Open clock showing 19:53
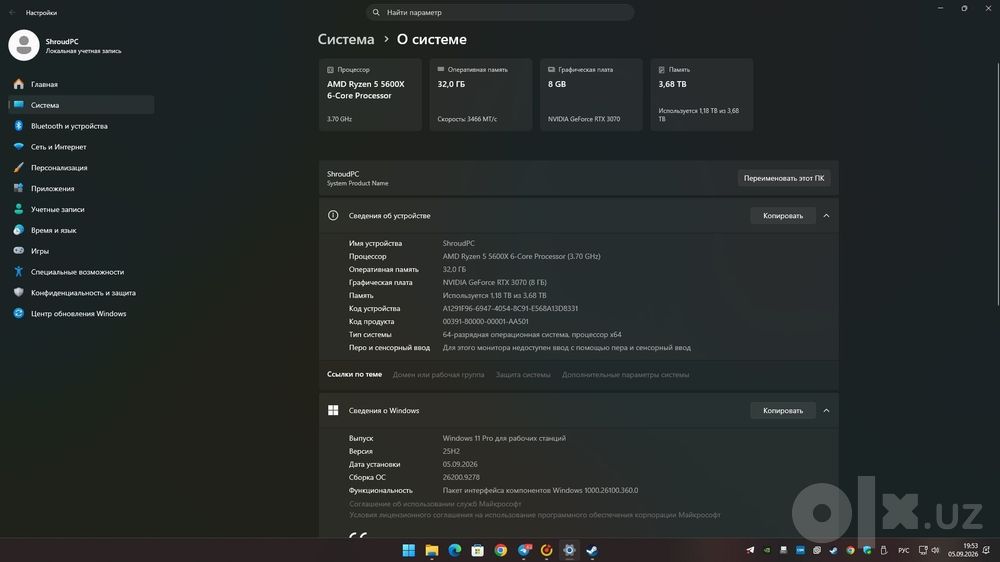This screenshot has height=562, width=1000. click(963, 550)
